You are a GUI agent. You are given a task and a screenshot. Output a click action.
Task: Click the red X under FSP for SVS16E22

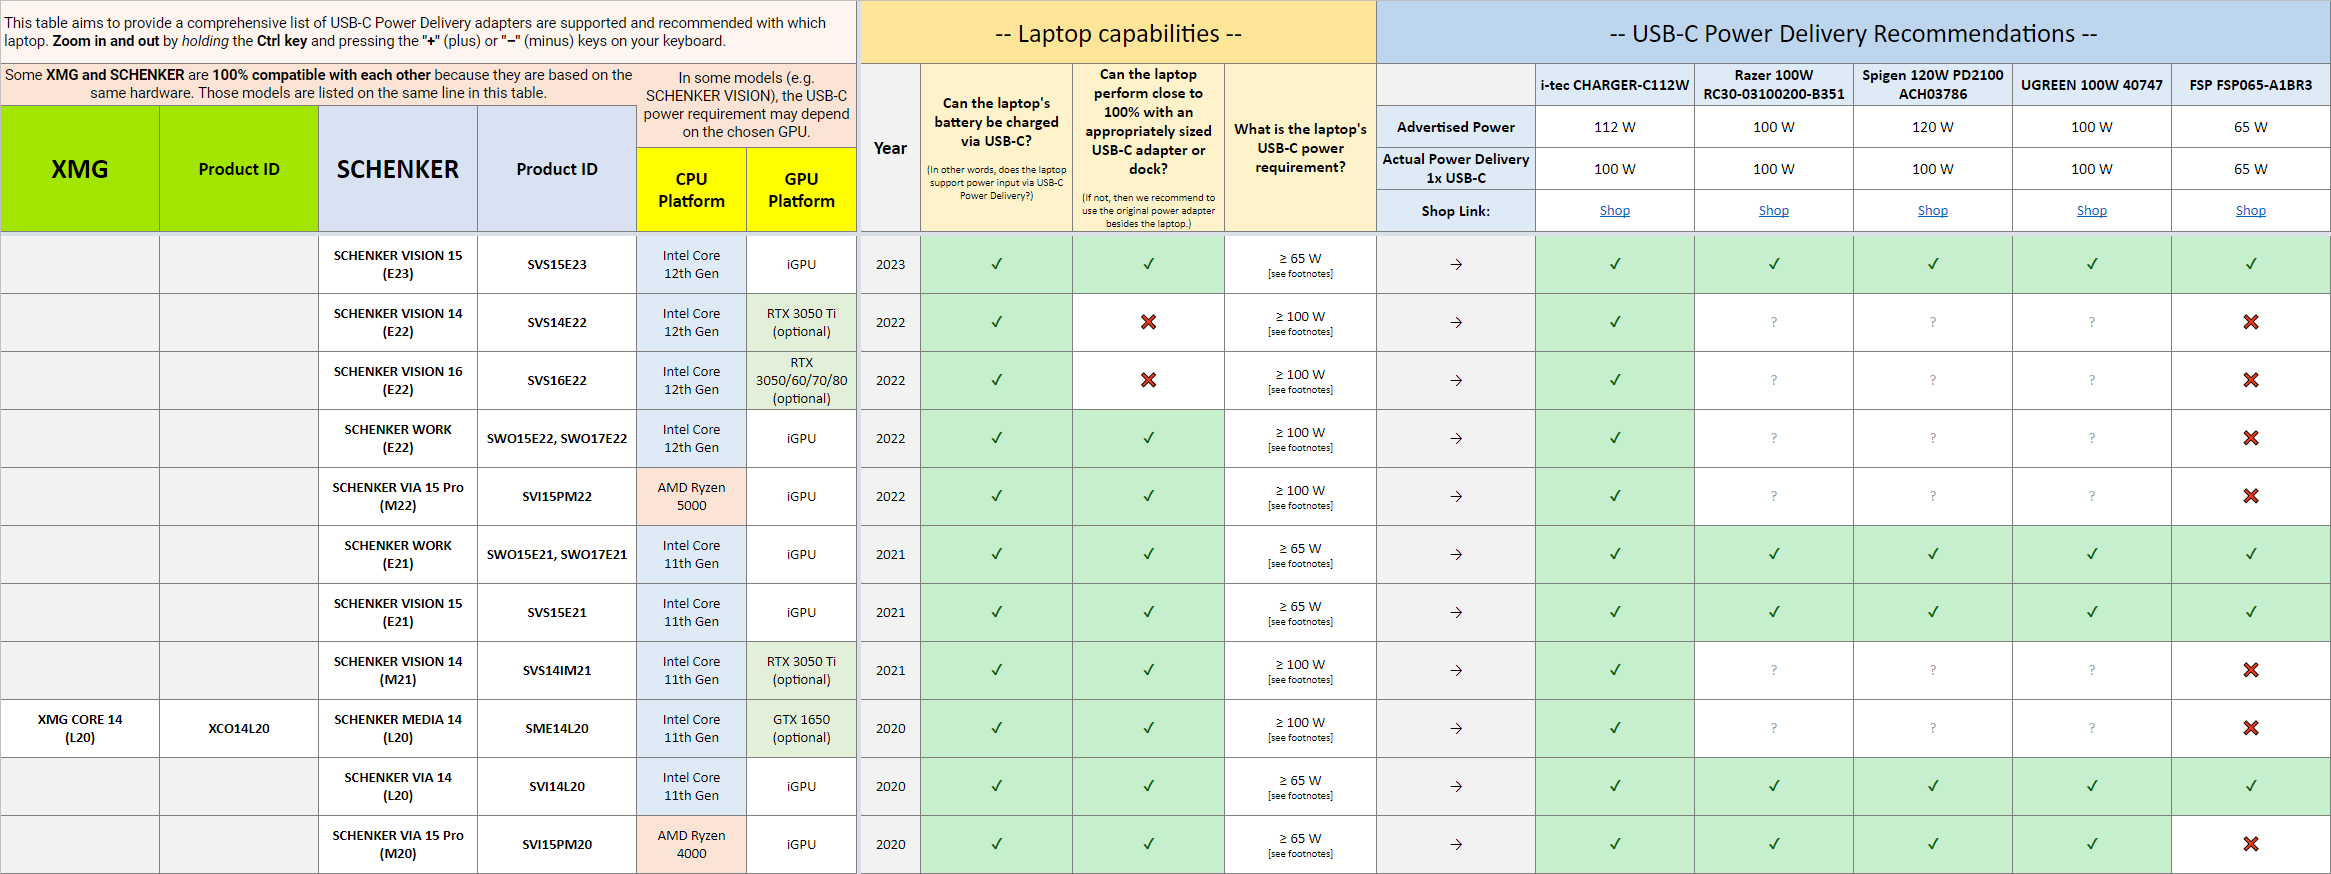2250,380
